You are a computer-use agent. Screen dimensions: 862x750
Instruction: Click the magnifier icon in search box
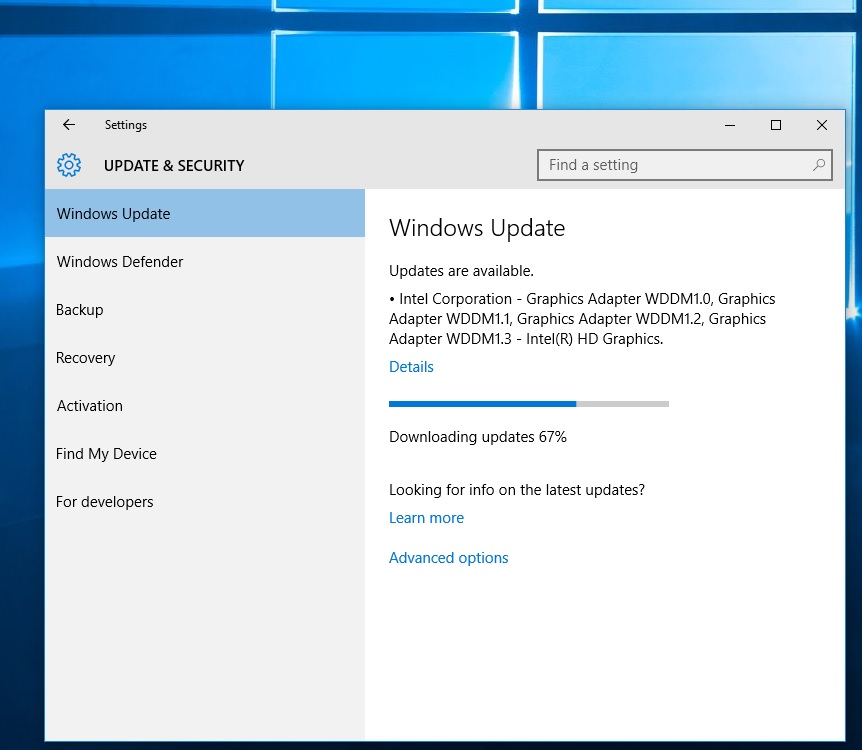click(x=819, y=165)
